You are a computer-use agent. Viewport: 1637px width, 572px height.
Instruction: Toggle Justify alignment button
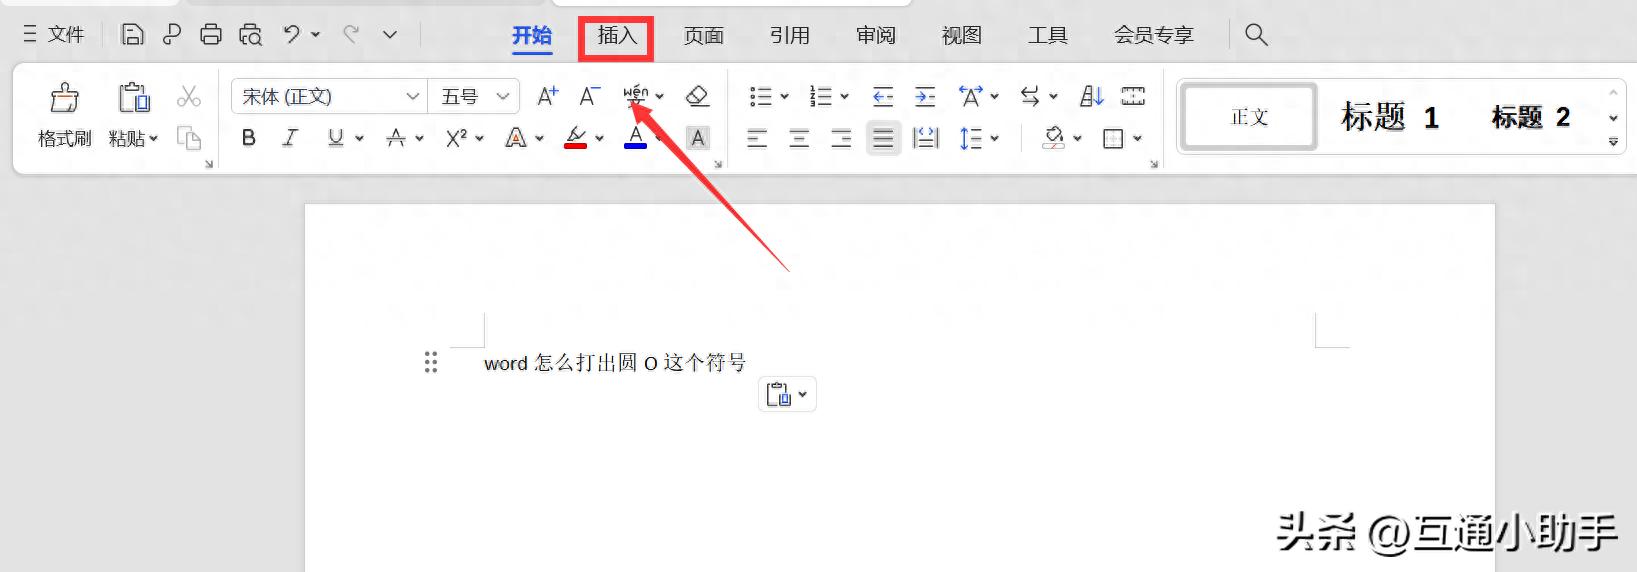click(x=883, y=138)
